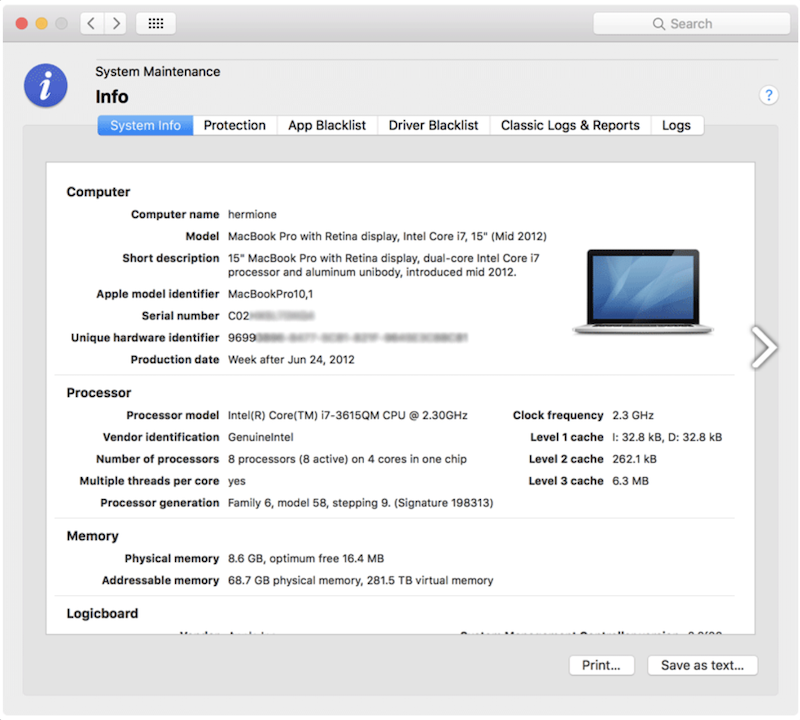This screenshot has width=800, height=720.
Task: Open the show-all preferences grid
Action: point(155,23)
